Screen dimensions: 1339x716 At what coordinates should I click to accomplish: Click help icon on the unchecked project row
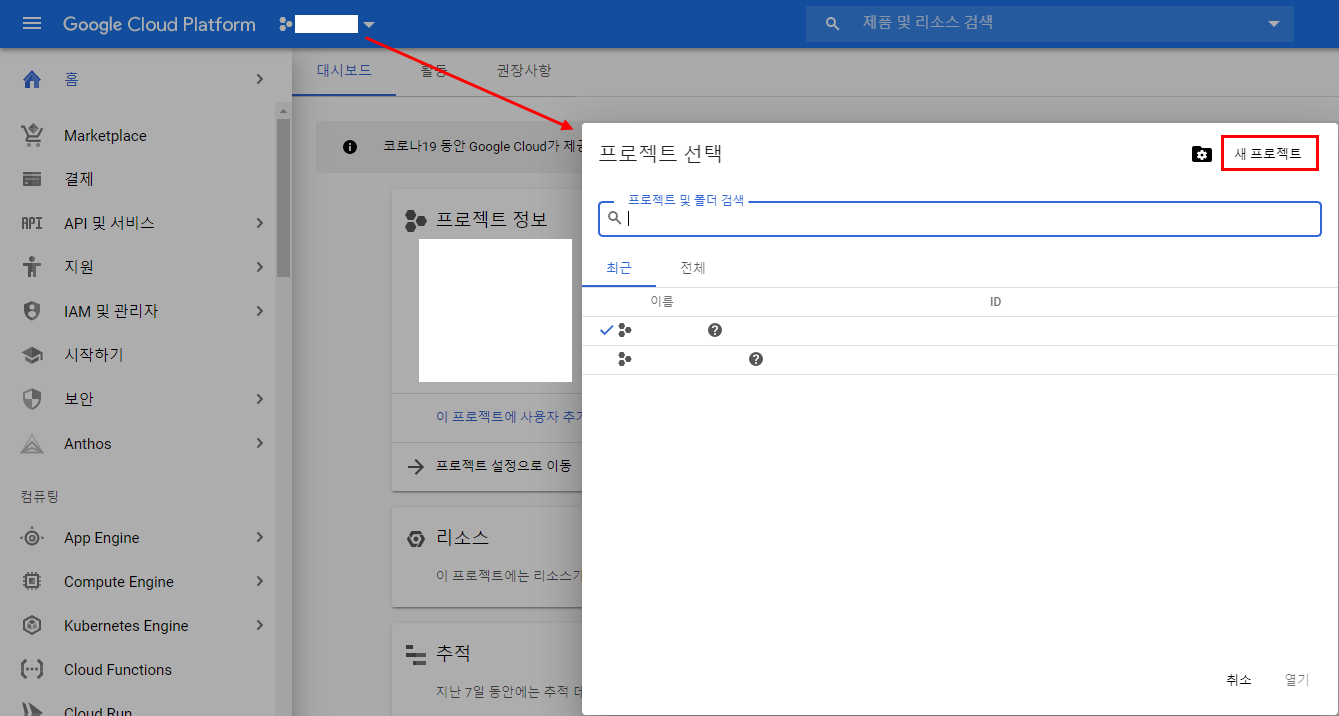[x=756, y=359]
